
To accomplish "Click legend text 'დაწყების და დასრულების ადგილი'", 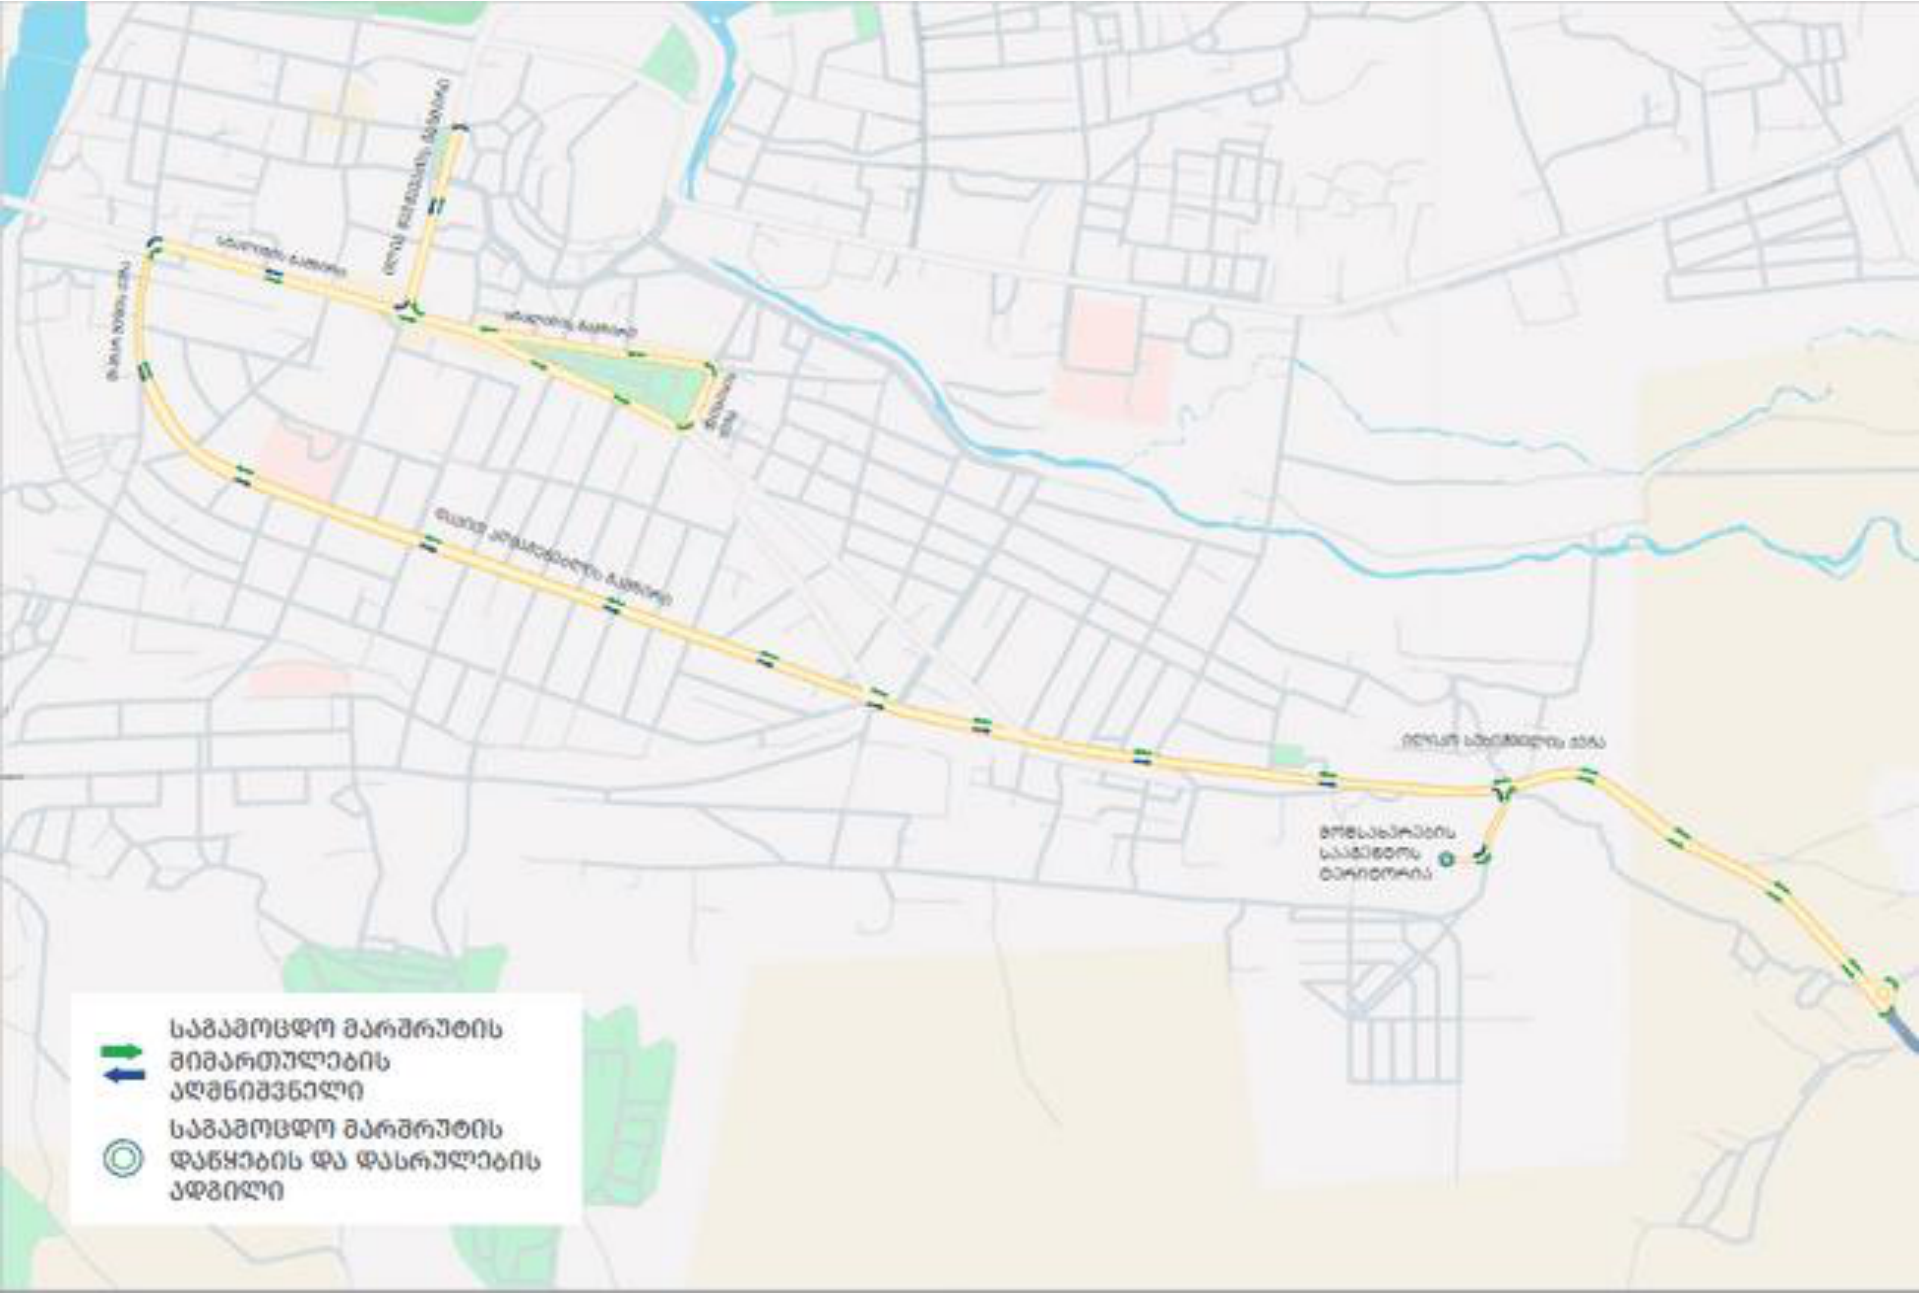I will 355,1177.
